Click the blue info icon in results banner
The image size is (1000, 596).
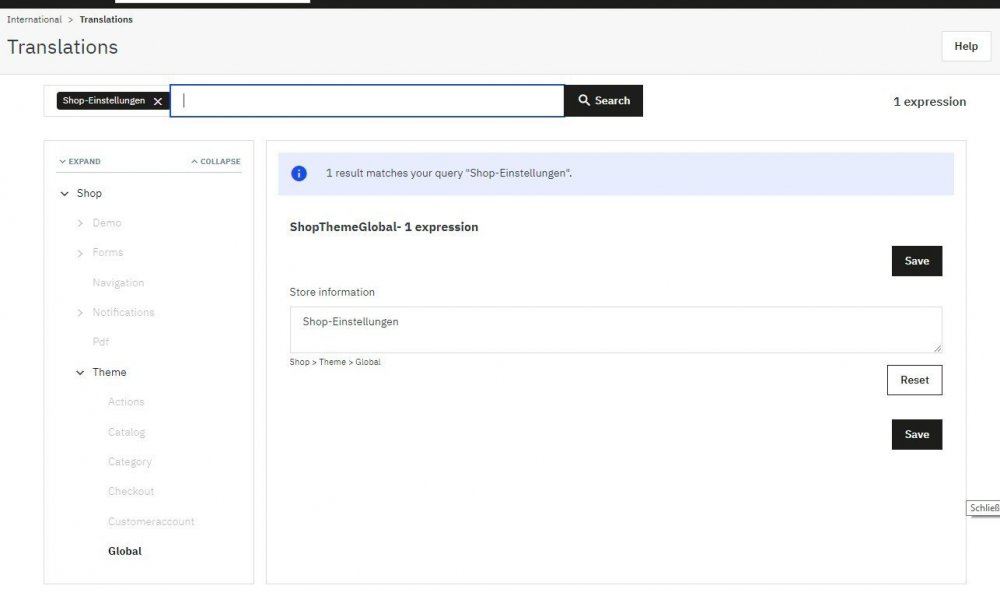point(298,173)
